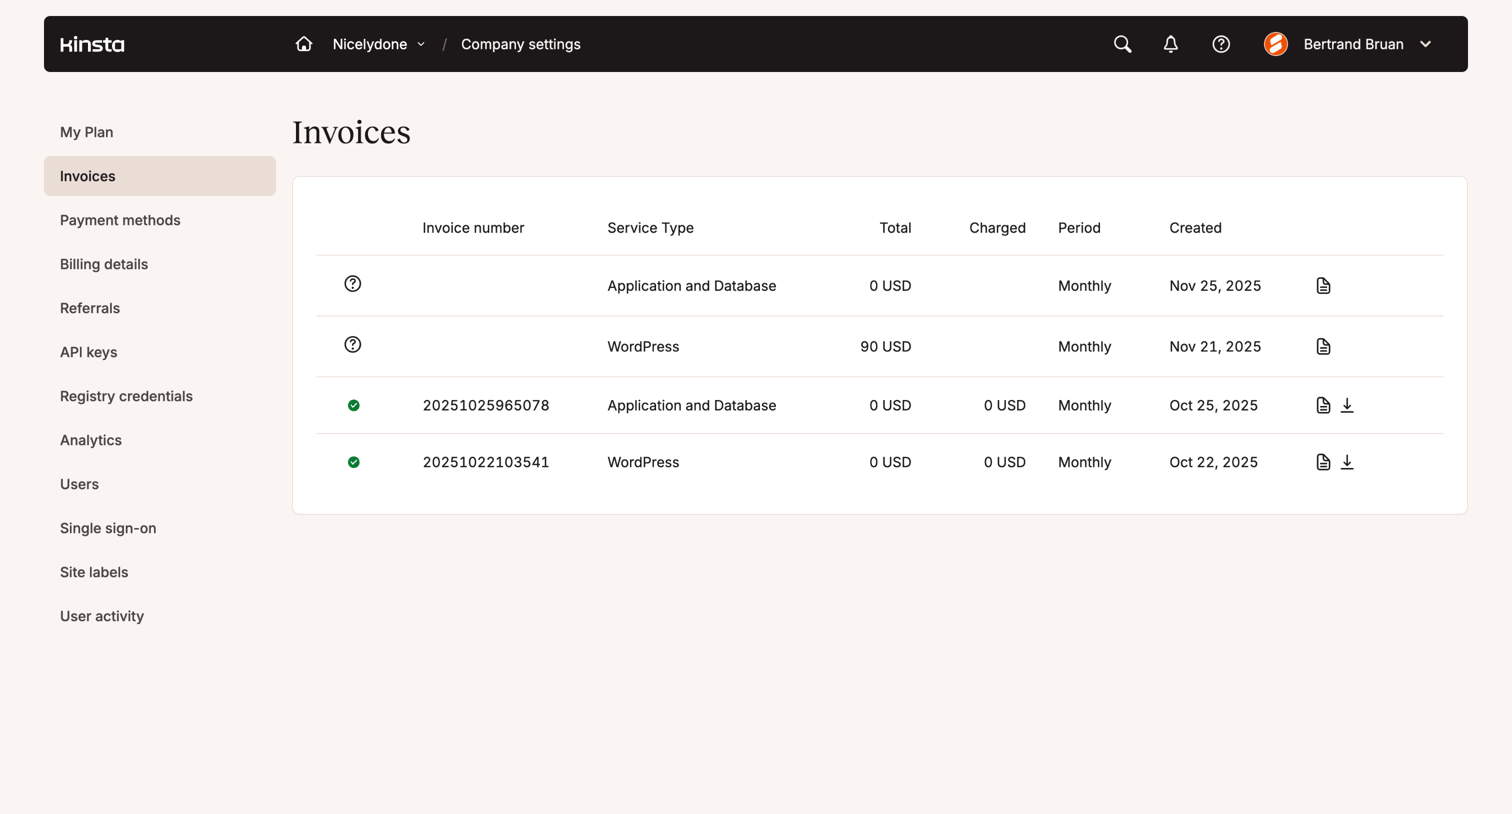Open the help center question icon
The image size is (1512, 814).
pos(1221,44)
